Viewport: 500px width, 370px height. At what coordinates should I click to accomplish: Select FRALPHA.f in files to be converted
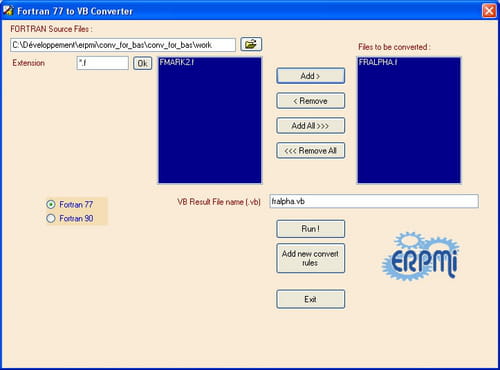pos(378,62)
